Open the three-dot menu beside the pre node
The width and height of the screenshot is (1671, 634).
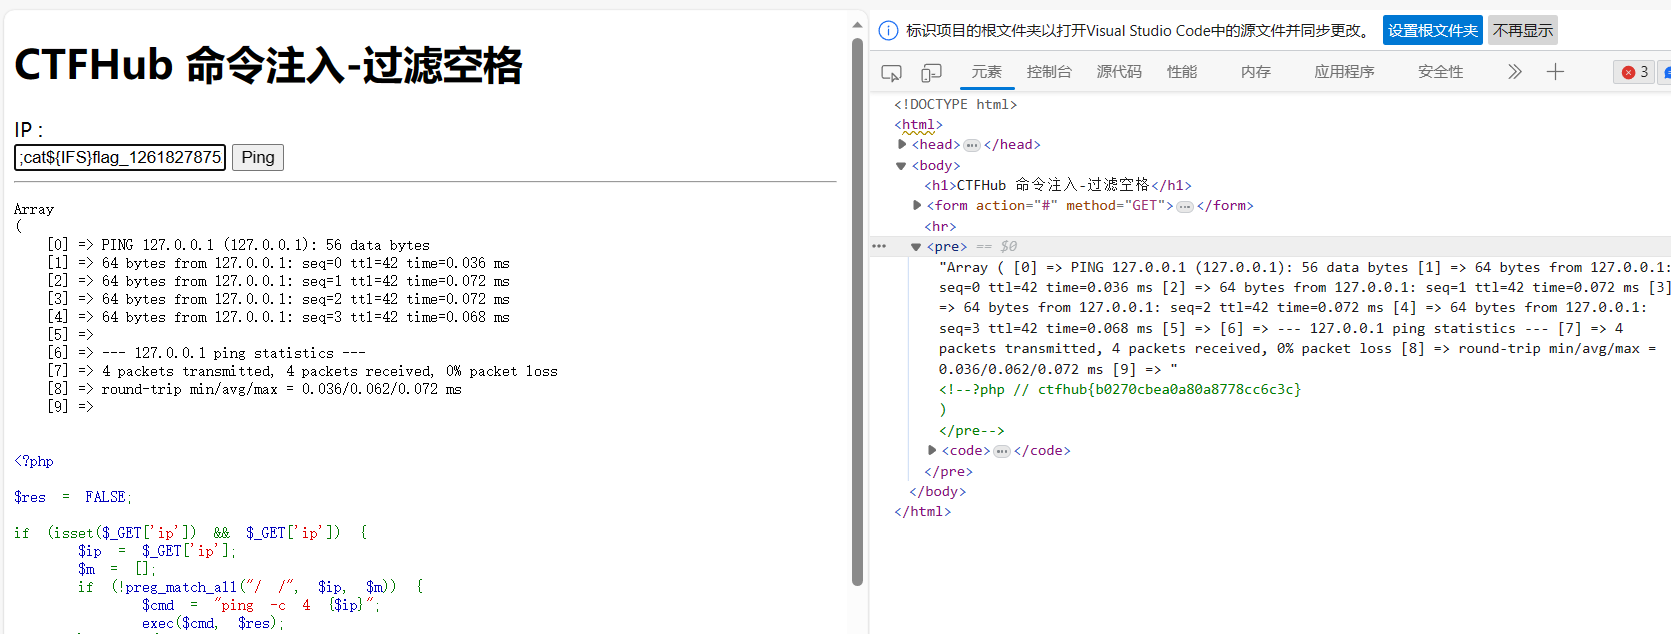tap(879, 246)
